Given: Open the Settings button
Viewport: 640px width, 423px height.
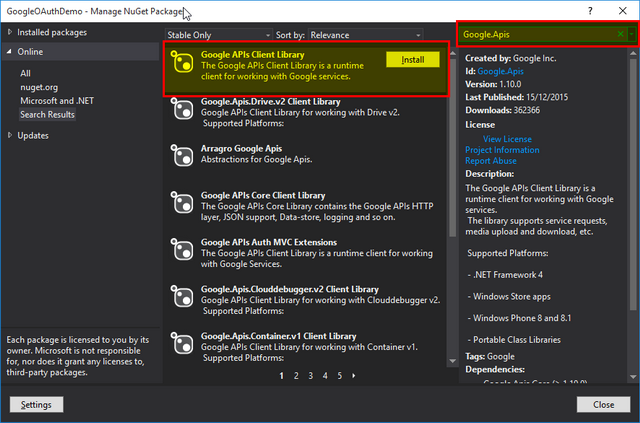Looking at the screenshot, I should point(36,405).
